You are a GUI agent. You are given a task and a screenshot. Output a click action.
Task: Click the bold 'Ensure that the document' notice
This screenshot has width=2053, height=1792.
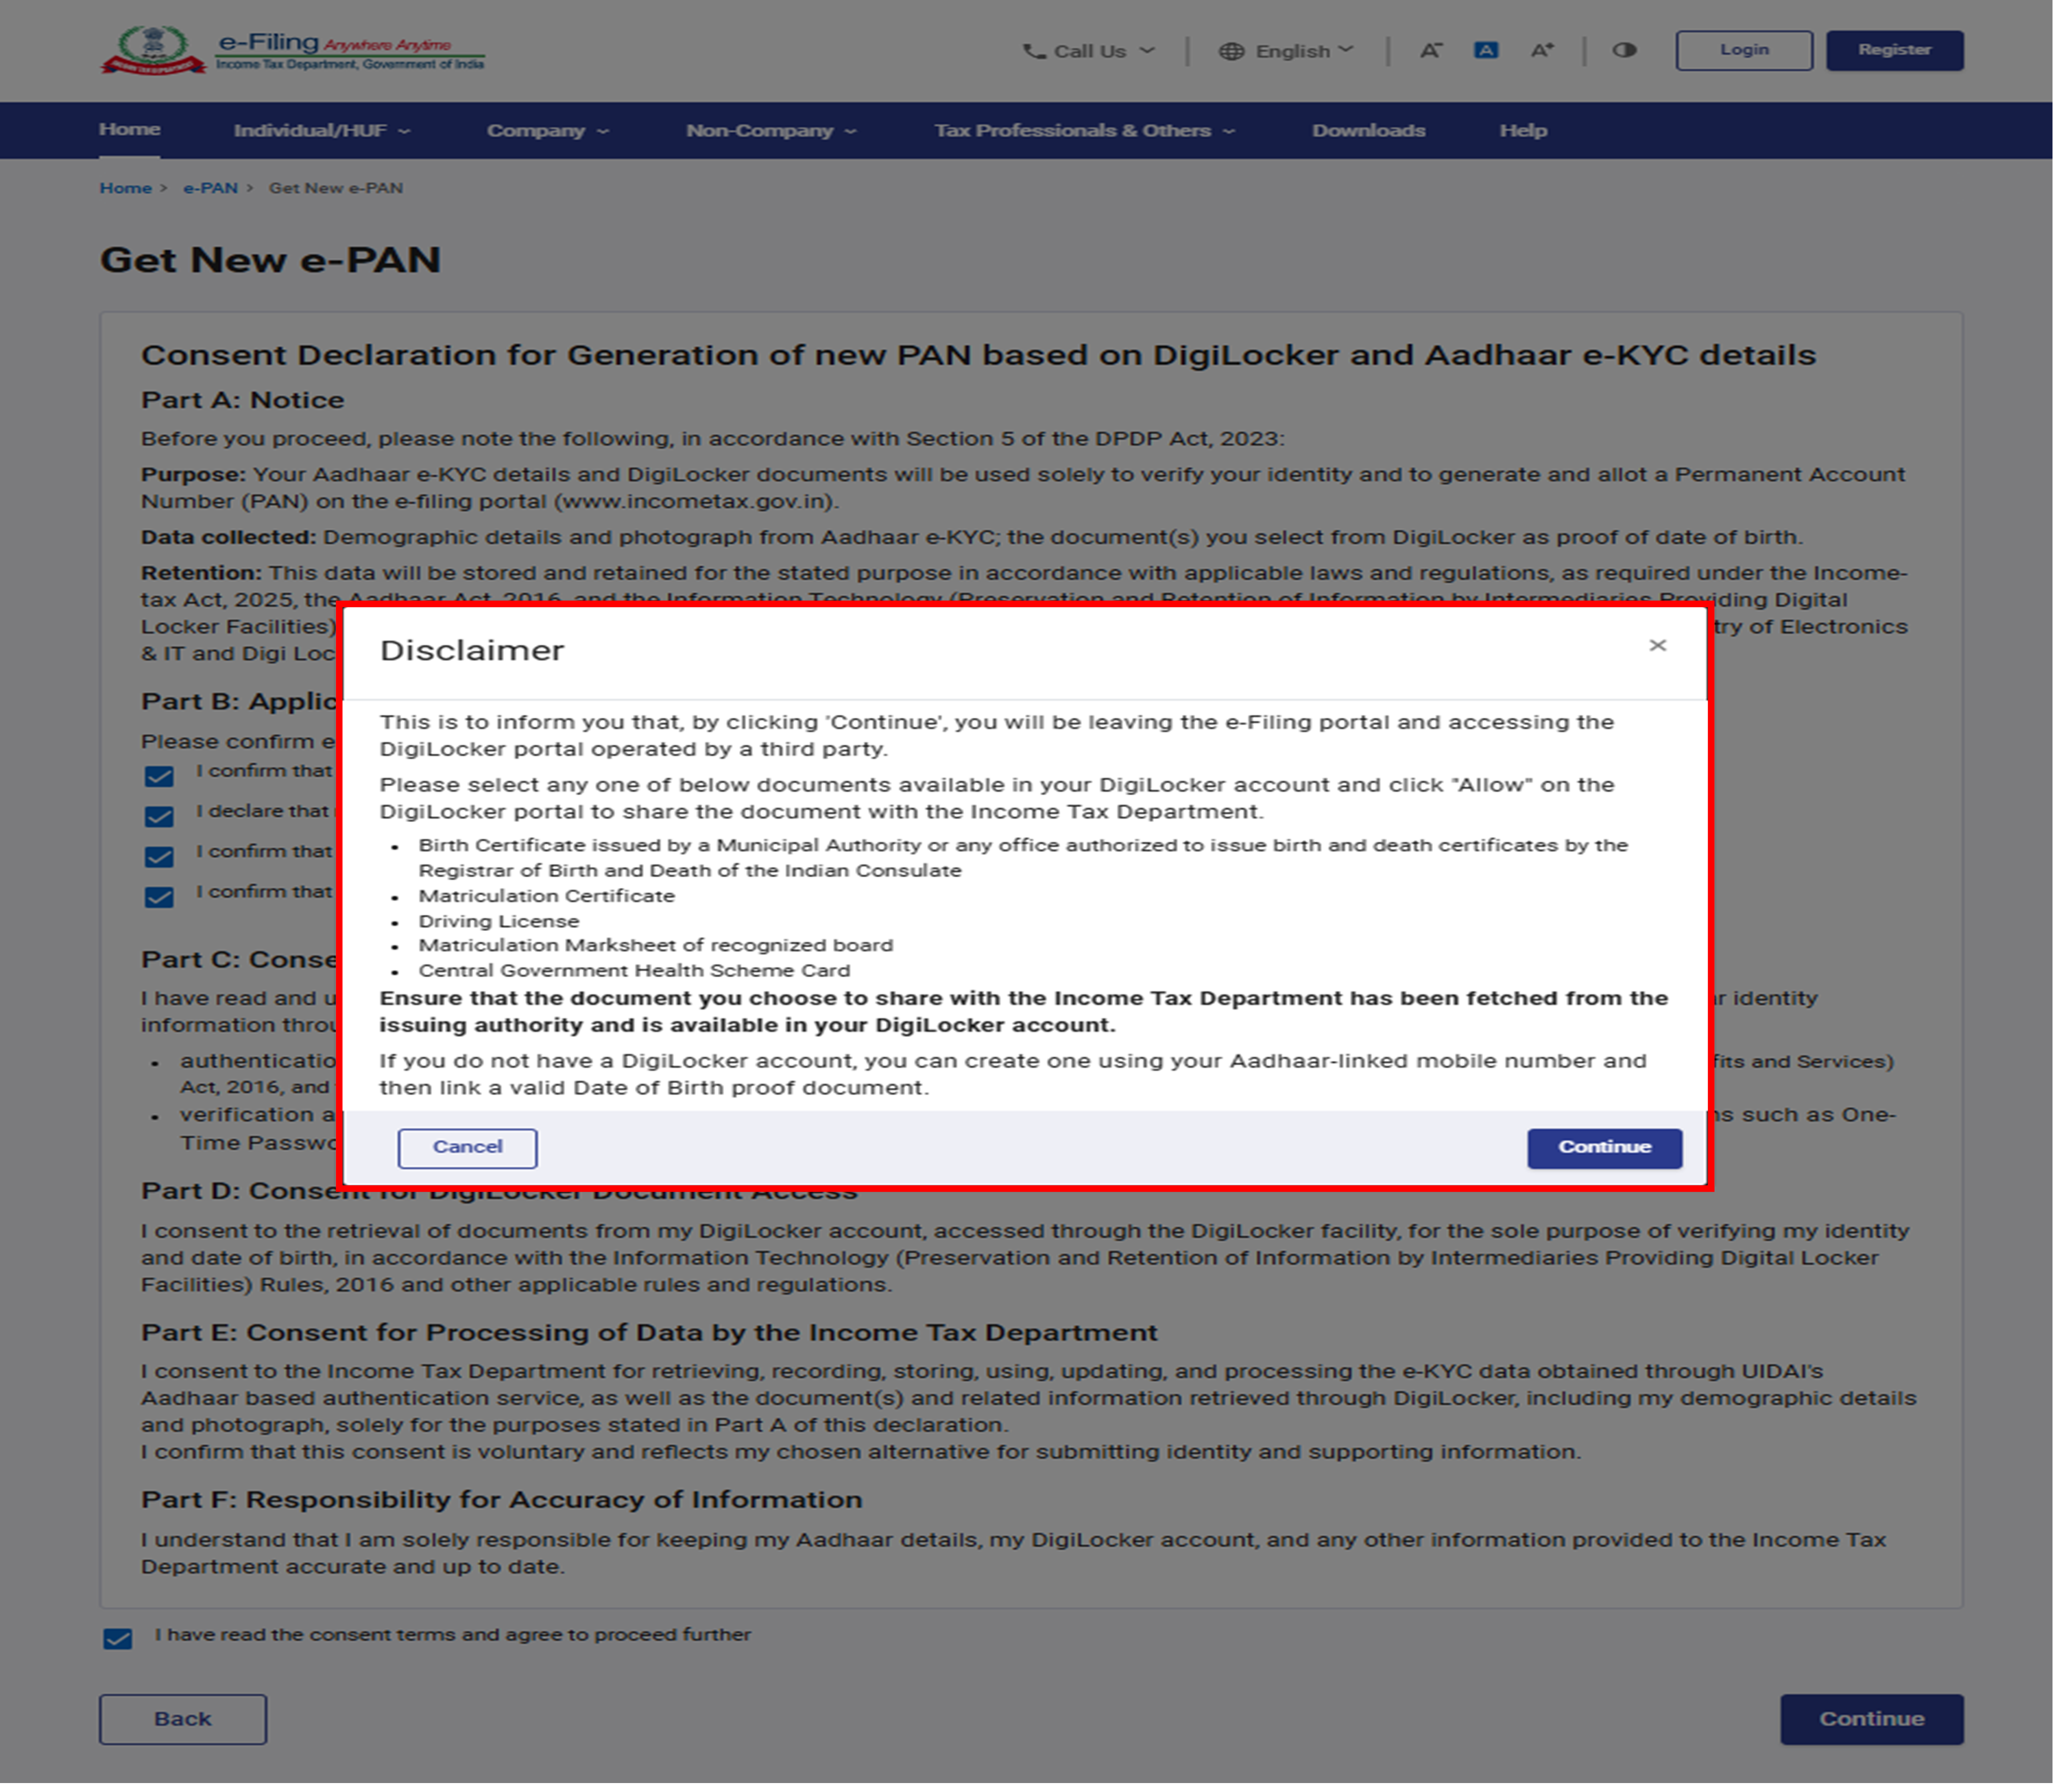pyautogui.click(x=1024, y=1011)
